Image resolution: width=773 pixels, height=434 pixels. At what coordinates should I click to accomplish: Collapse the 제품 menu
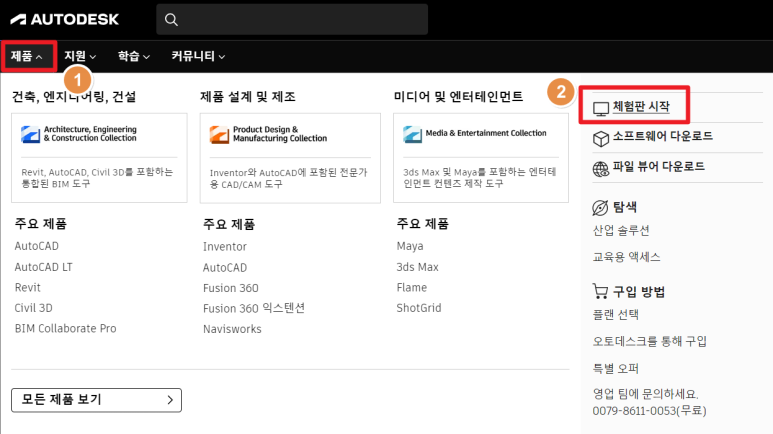27,56
